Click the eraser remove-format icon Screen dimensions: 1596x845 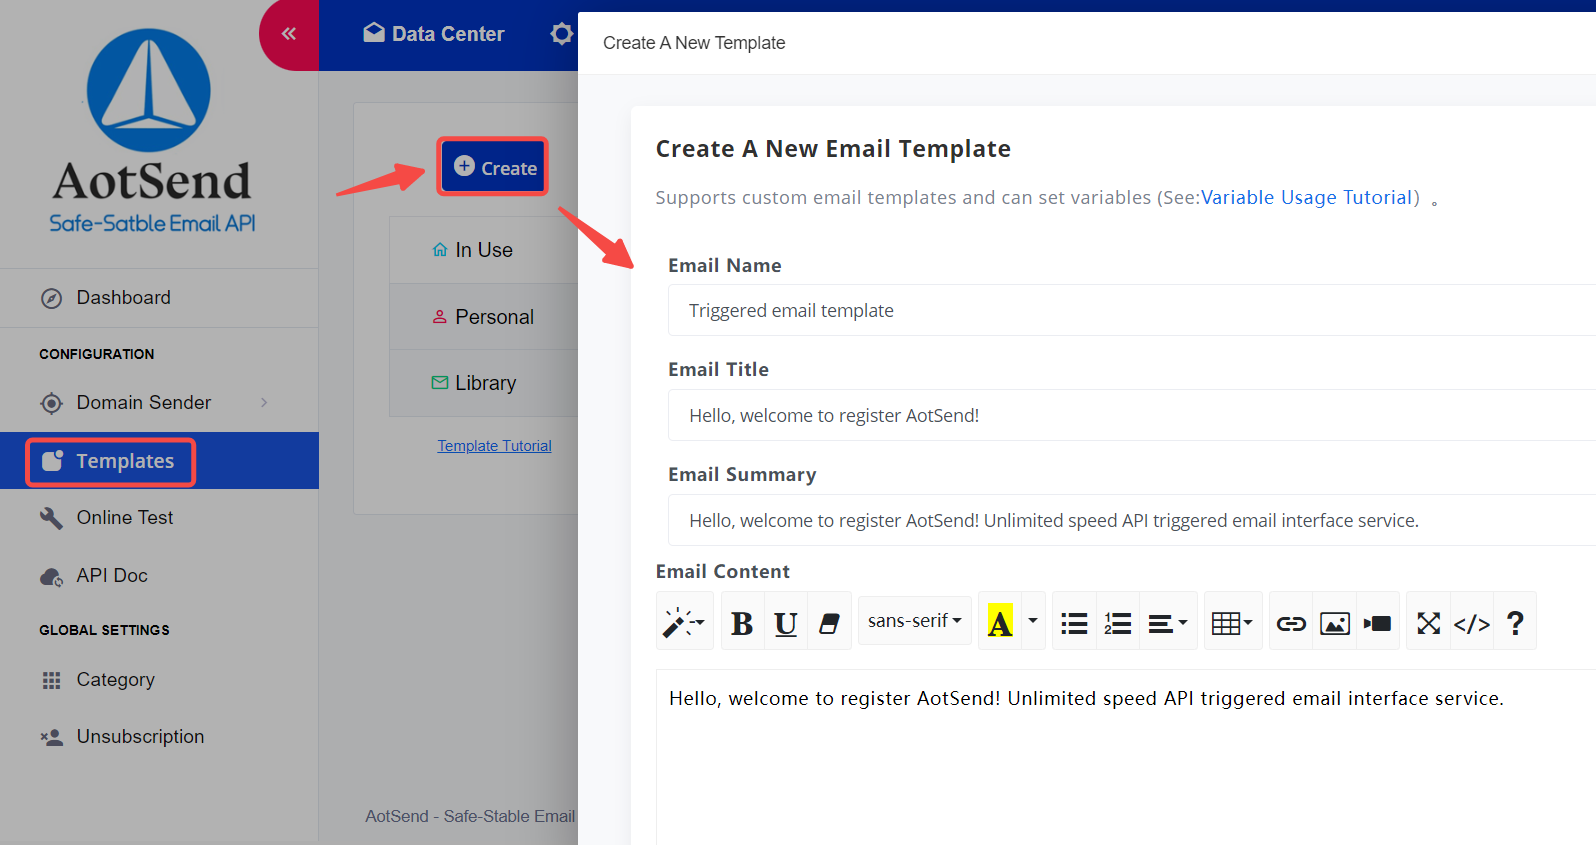coord(829,622)
